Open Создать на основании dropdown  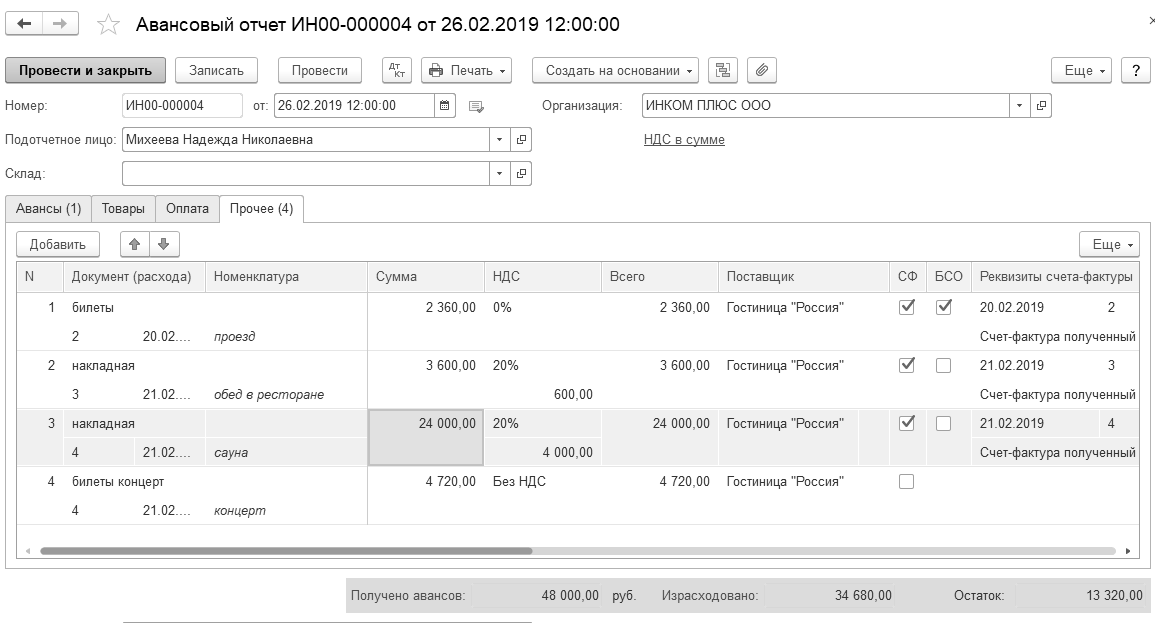click(x=615, y=71)
